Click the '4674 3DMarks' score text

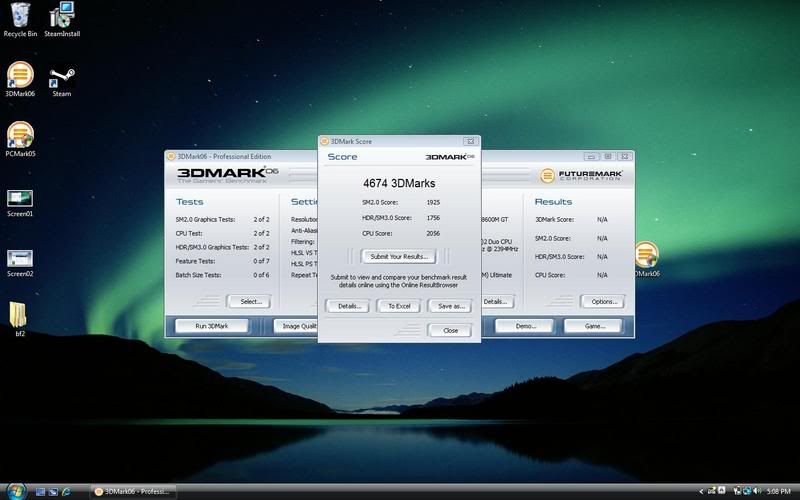pos(399,183)
